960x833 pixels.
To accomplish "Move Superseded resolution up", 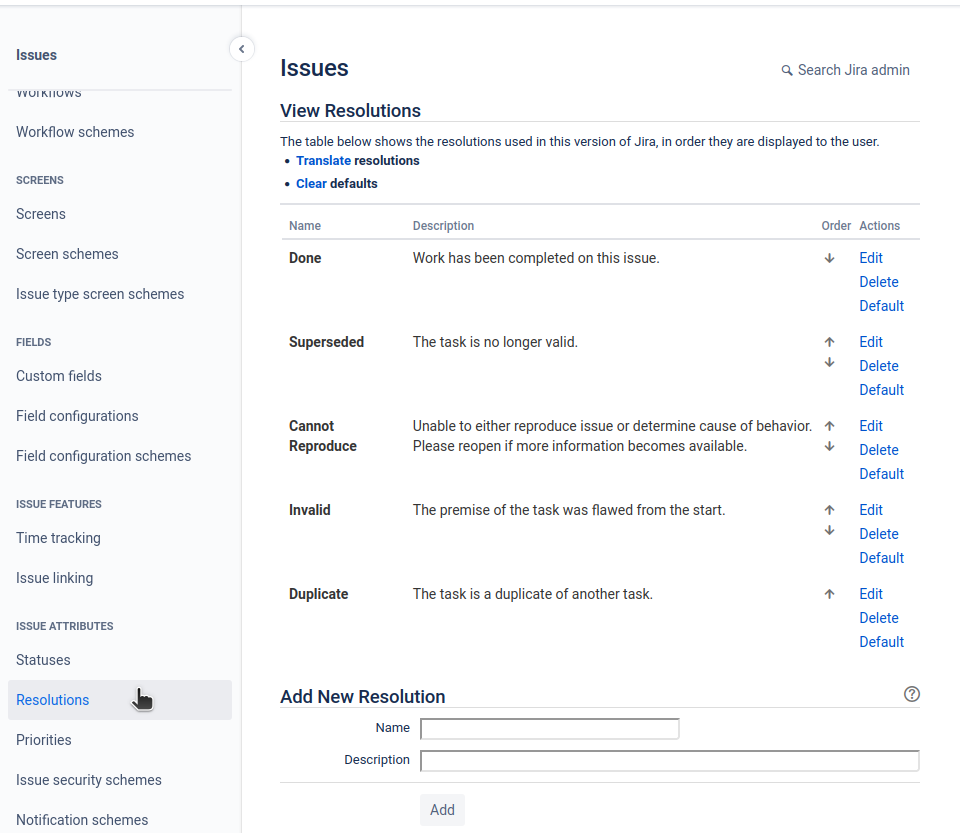I will (829, 342).
